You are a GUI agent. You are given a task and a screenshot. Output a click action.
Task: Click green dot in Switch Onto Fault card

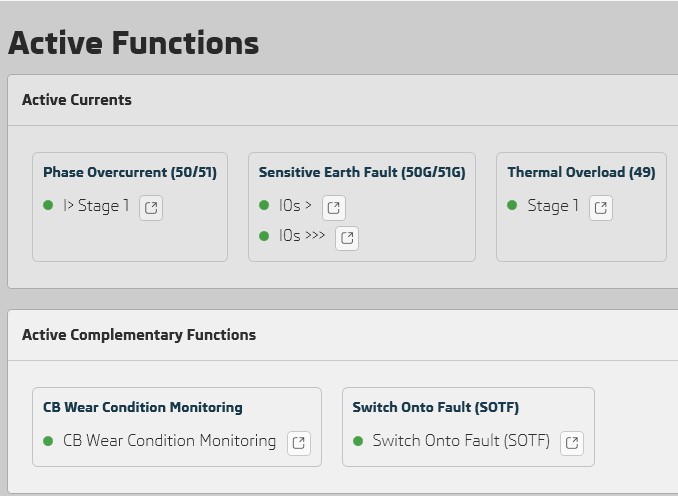pyautogui.click(x=358, y=441)
